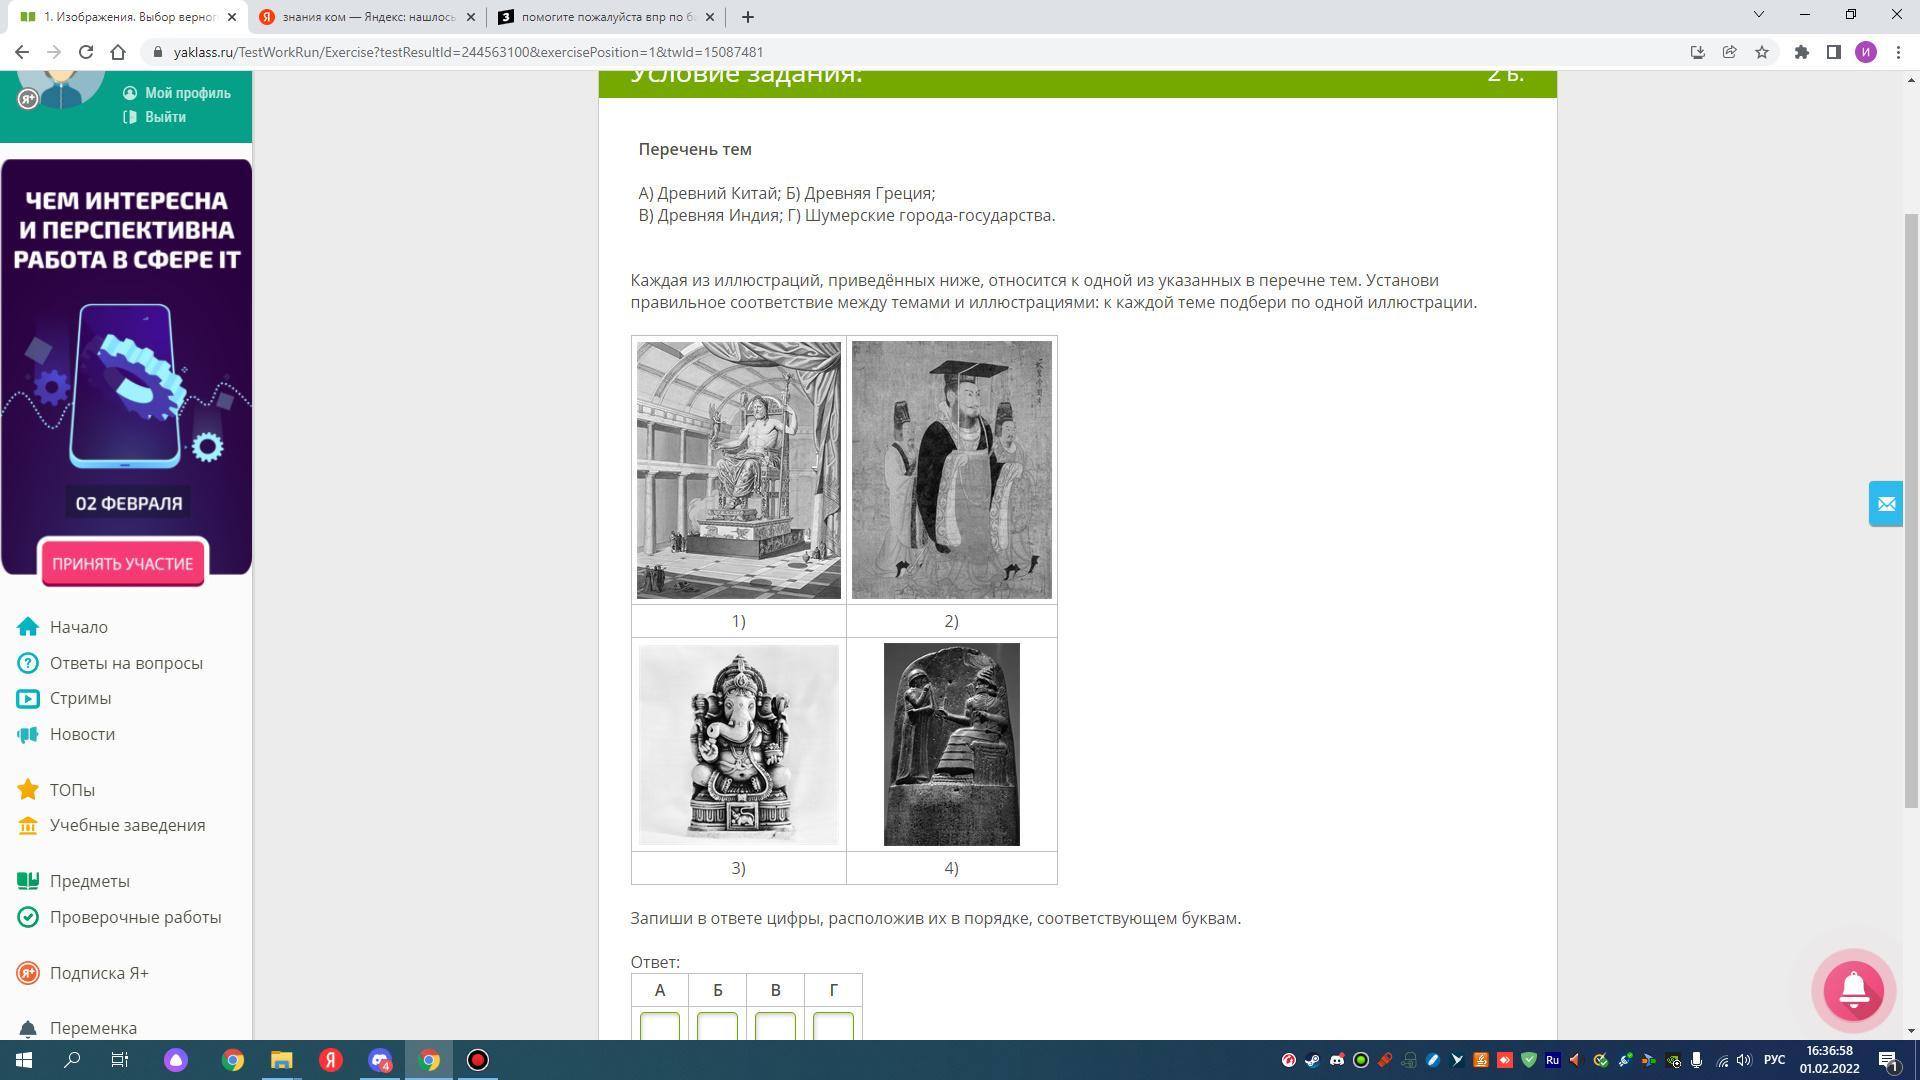Open the Проверочные работы link
Image resolution: width=1920 pixels, height=1080 pixels.
pyautogui.click(x=135, y=917)
